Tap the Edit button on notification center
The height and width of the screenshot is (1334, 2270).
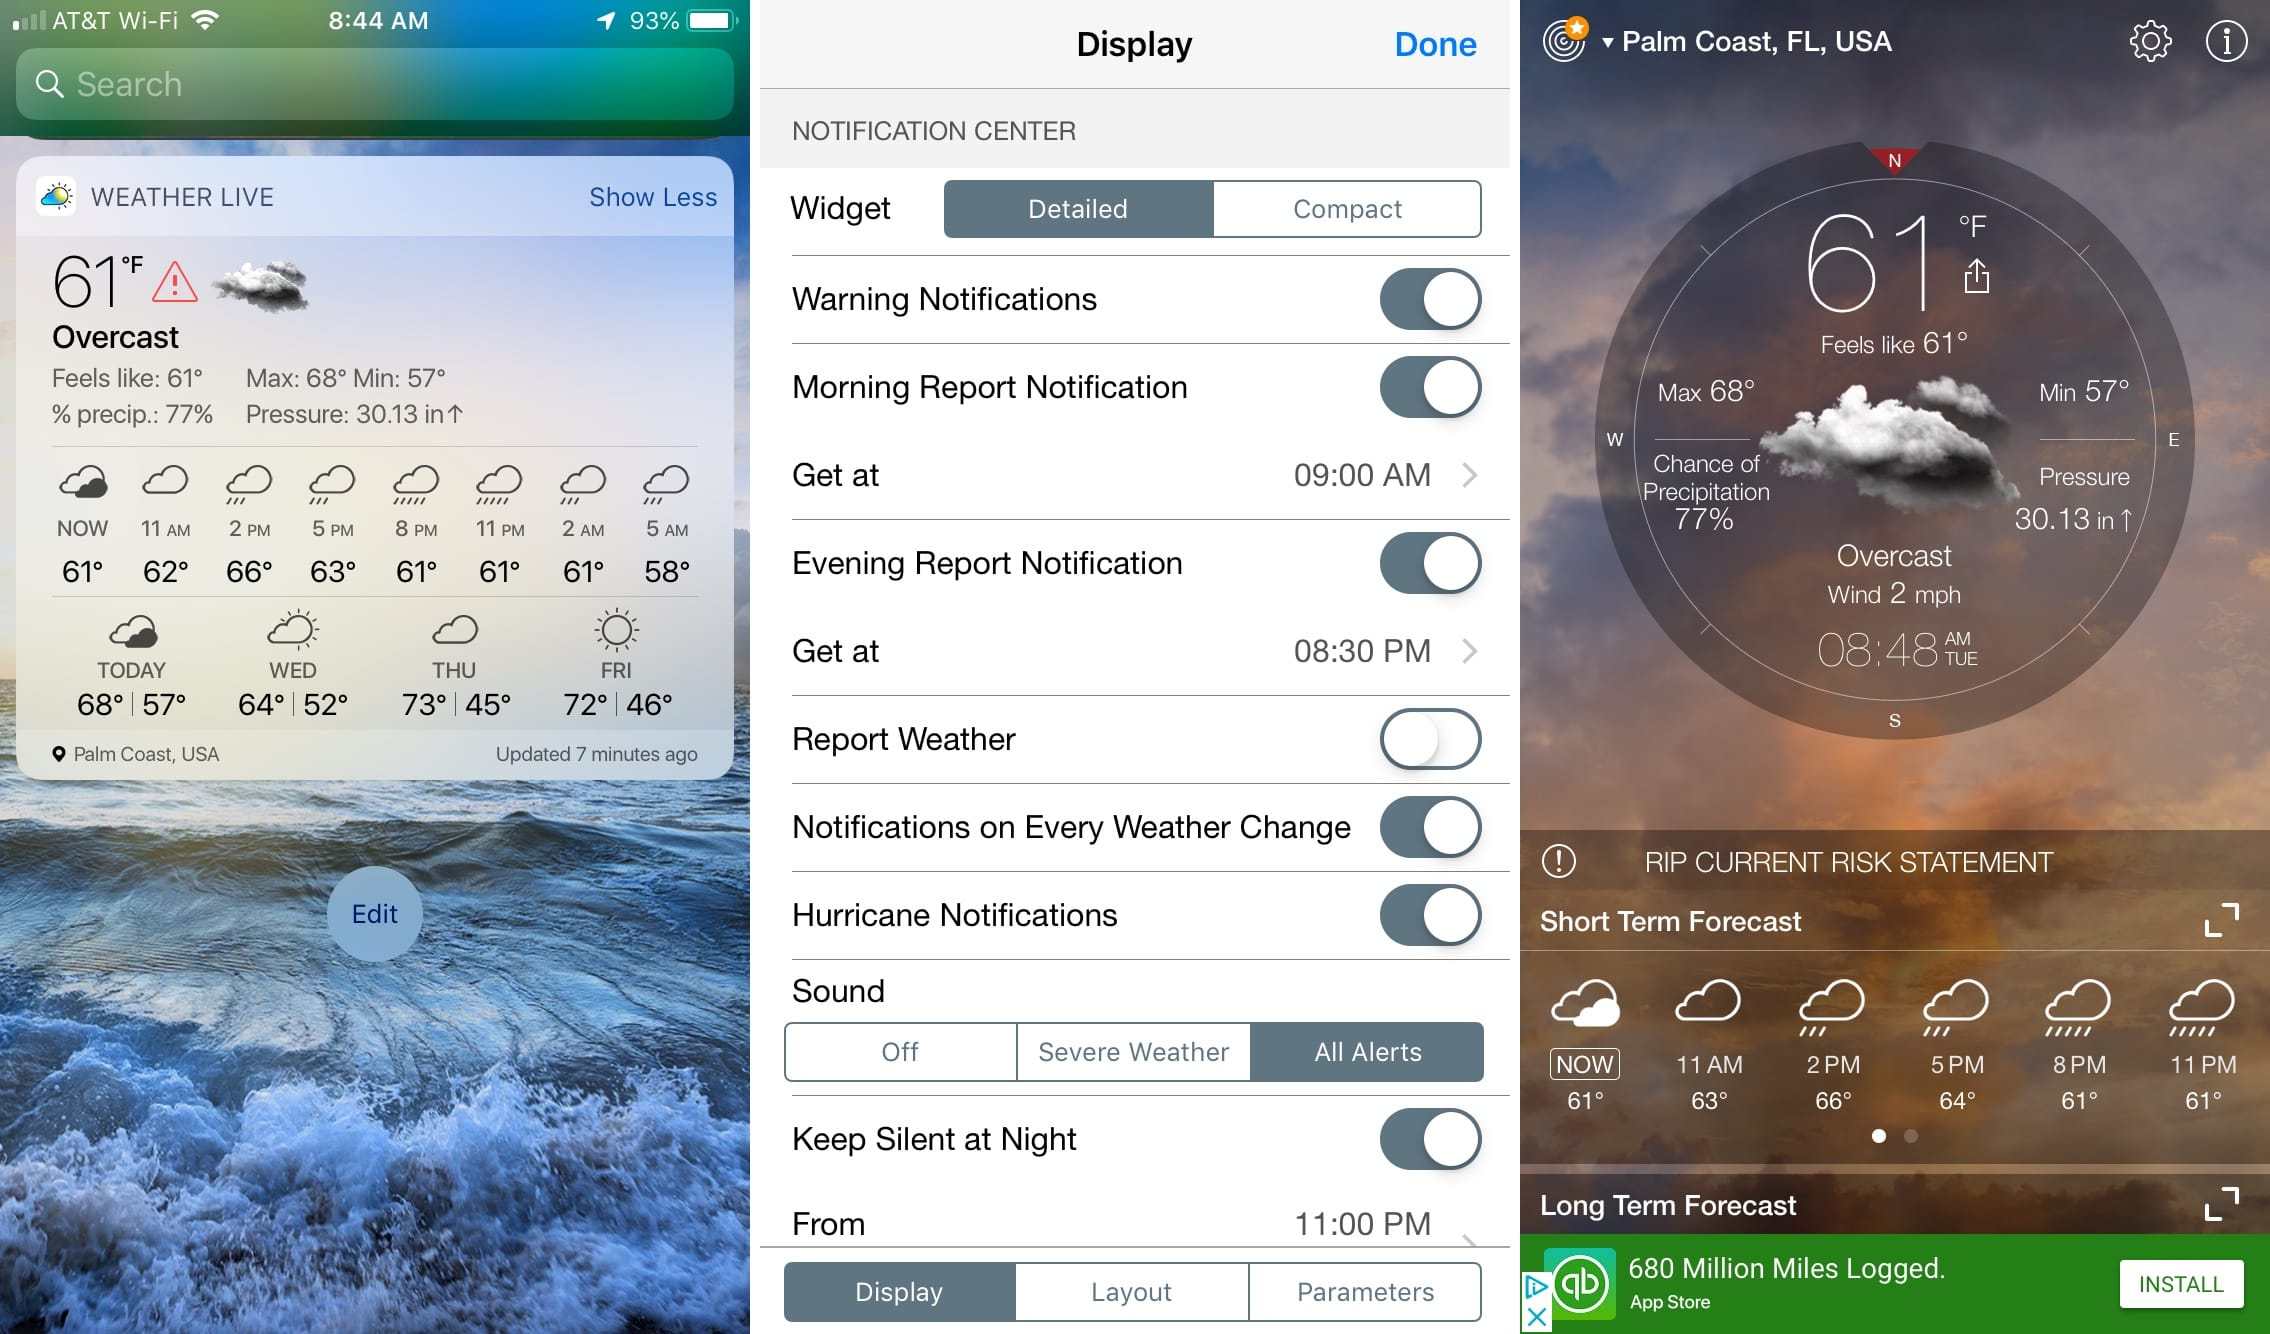[373, 913]
